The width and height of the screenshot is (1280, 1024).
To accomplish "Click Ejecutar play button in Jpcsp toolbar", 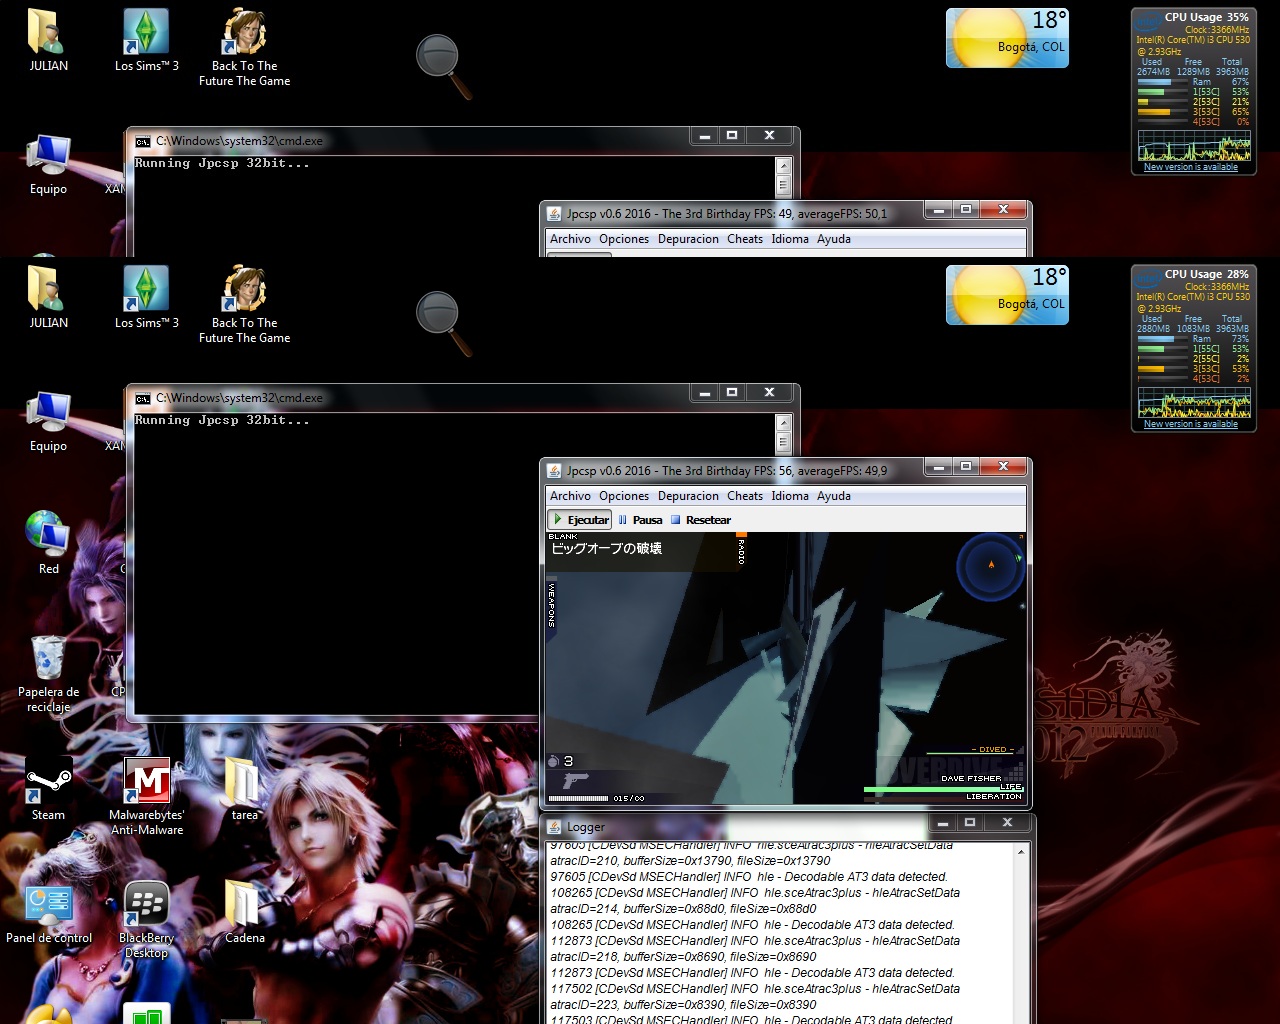I will tap(579, 520).
